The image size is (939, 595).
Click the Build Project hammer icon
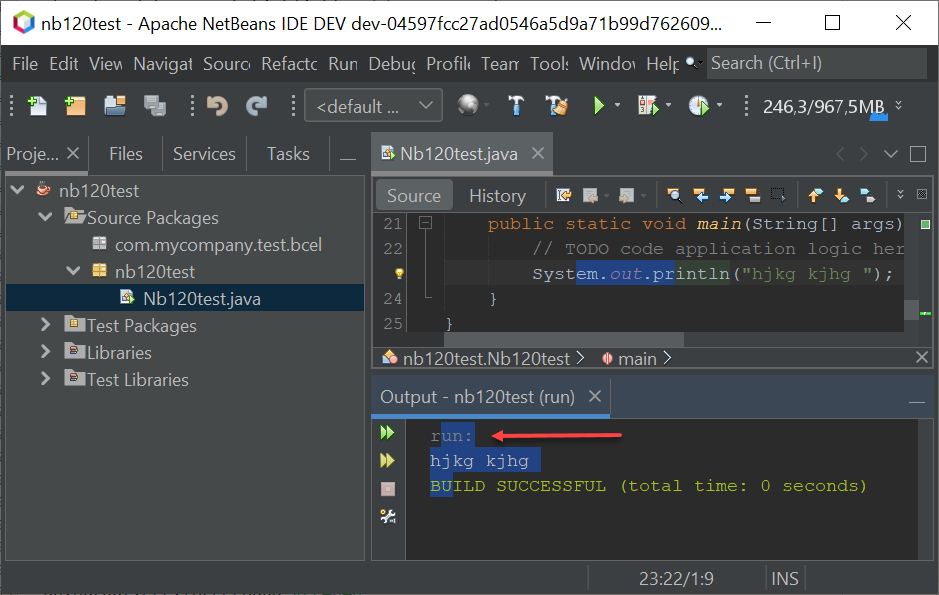tap(516, 106)
